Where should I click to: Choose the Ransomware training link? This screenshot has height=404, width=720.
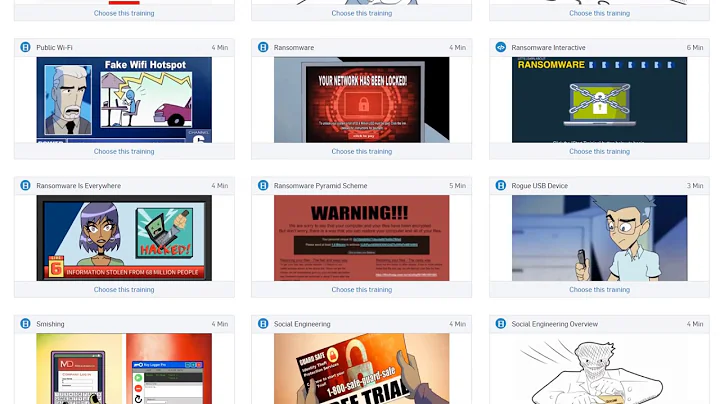click(x=362, y=152)
